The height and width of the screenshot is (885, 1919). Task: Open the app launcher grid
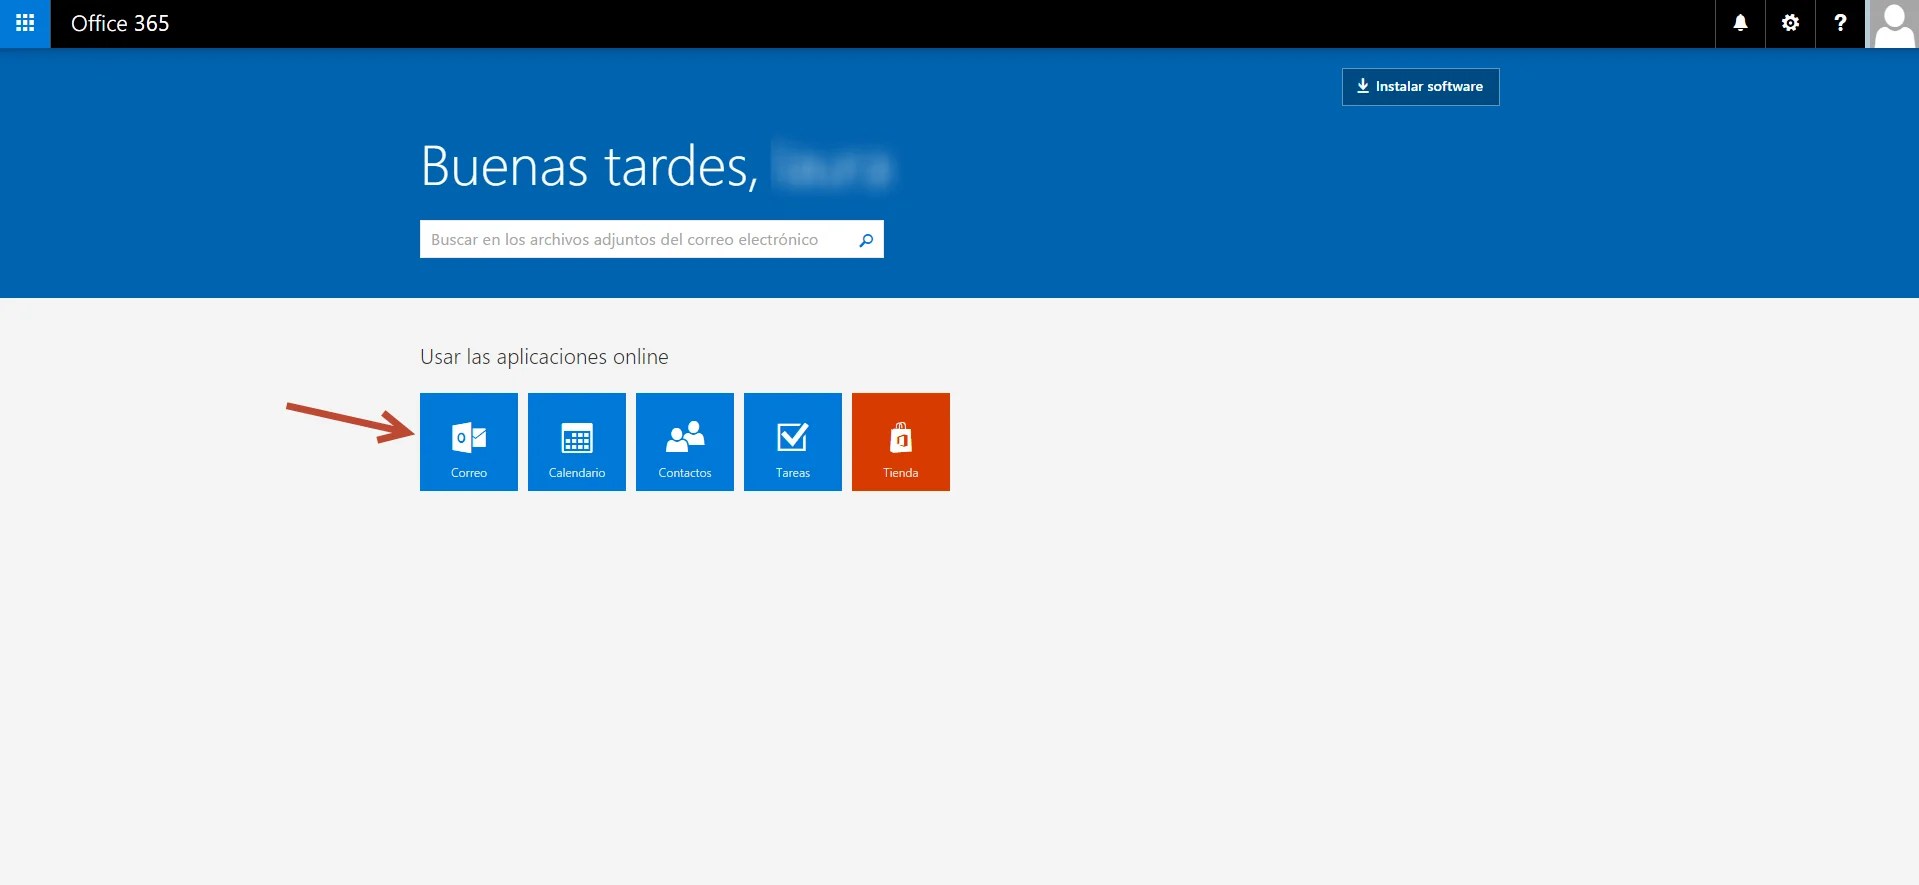(25, 23)
